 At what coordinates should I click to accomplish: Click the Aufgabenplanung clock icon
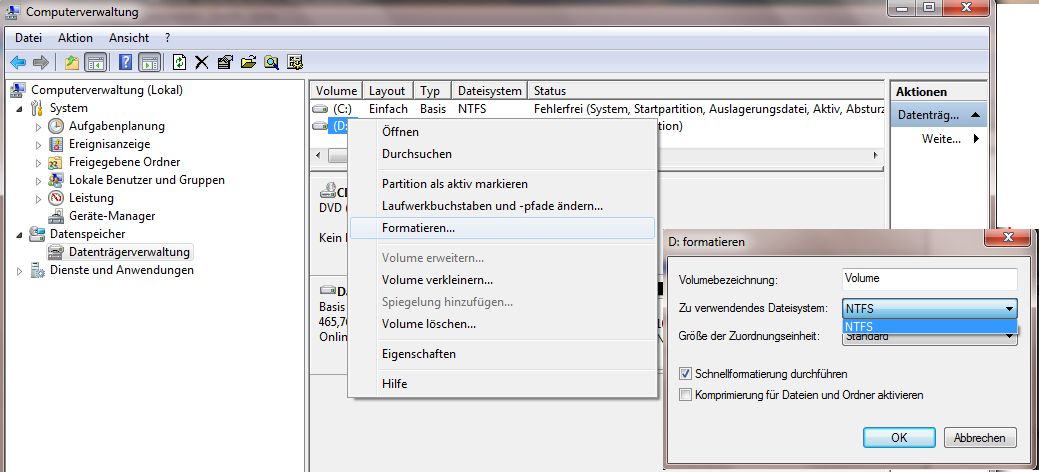(56, 126)
